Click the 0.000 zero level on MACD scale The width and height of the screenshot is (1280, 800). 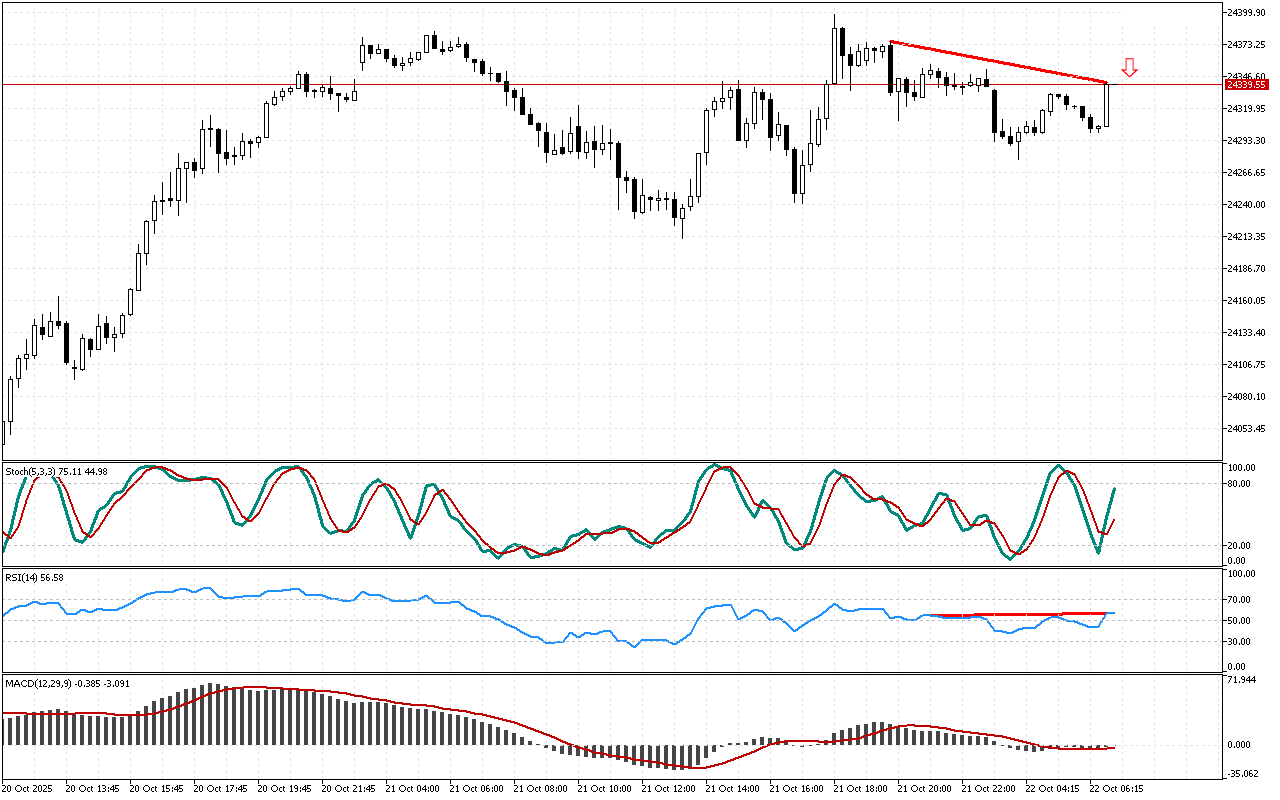pyautogui.click(x=1240, y=745)
